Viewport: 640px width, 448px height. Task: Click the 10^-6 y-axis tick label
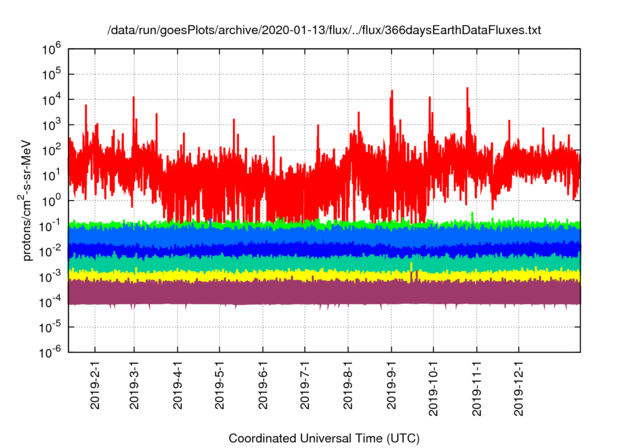[x=50, y=353]
